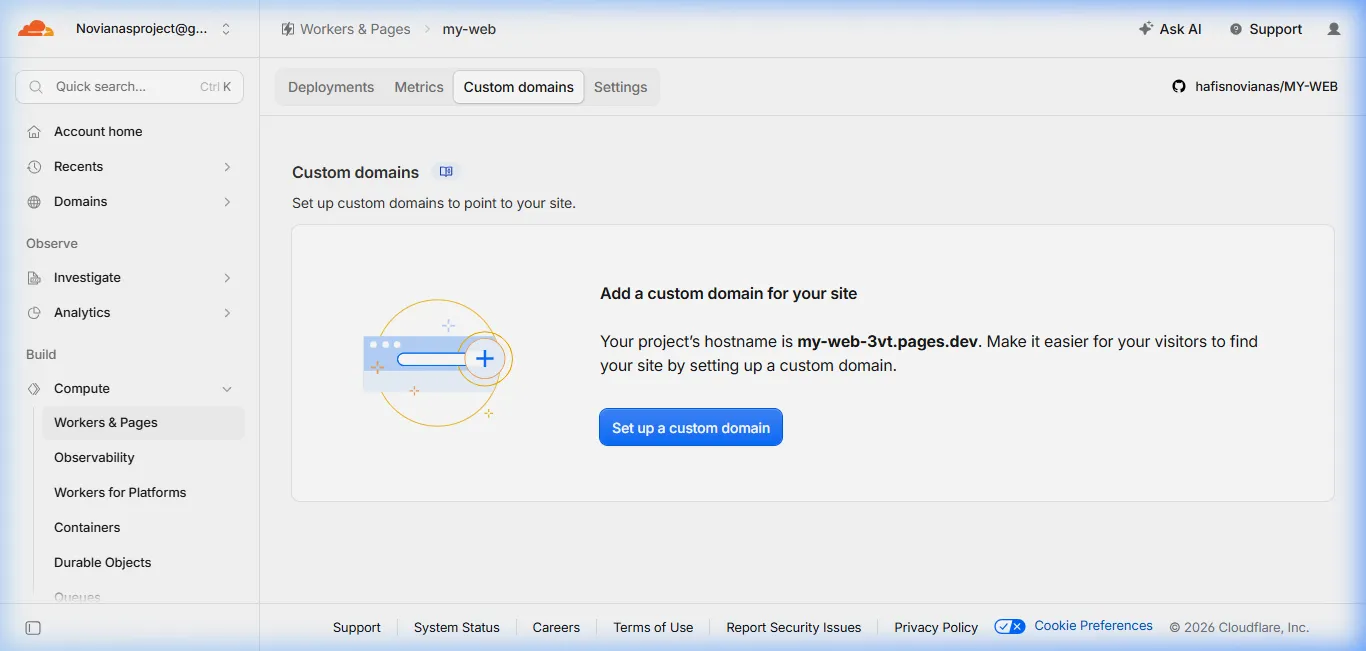The width and height of the screenshot is (1366, 651).
Task: Open the user profile icon
Action: tap(1334, 29)
